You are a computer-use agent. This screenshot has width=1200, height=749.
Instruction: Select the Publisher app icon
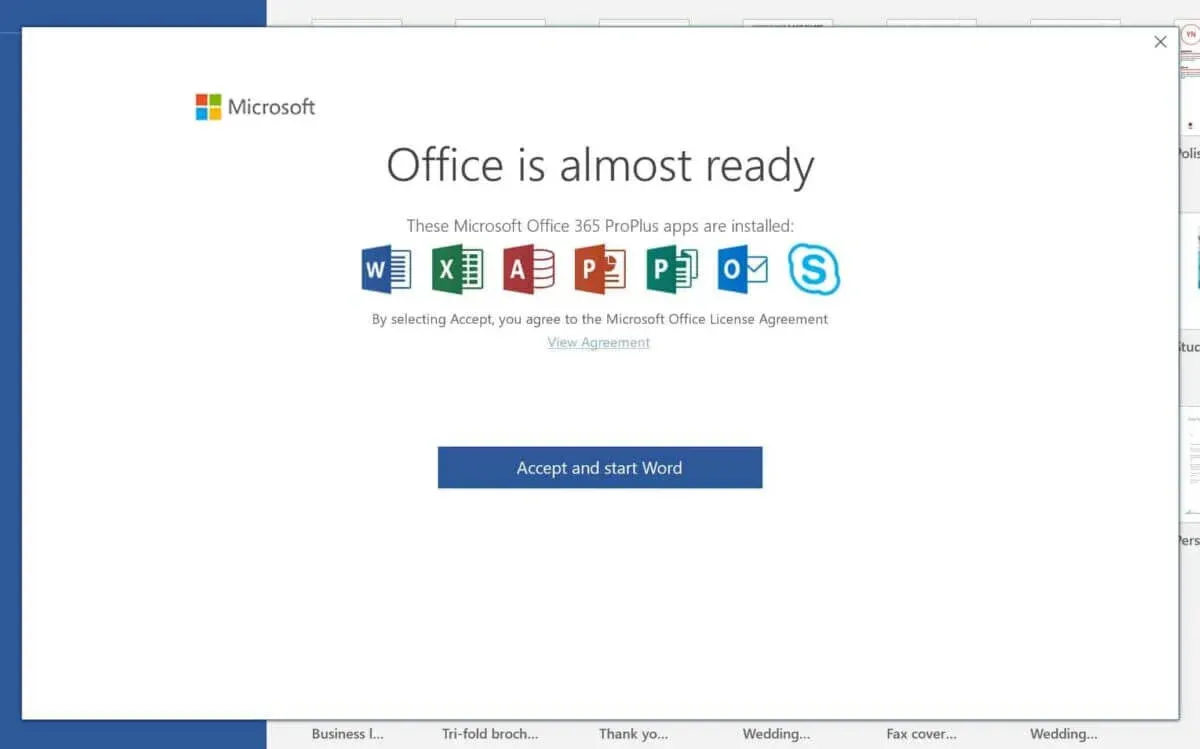670,268
